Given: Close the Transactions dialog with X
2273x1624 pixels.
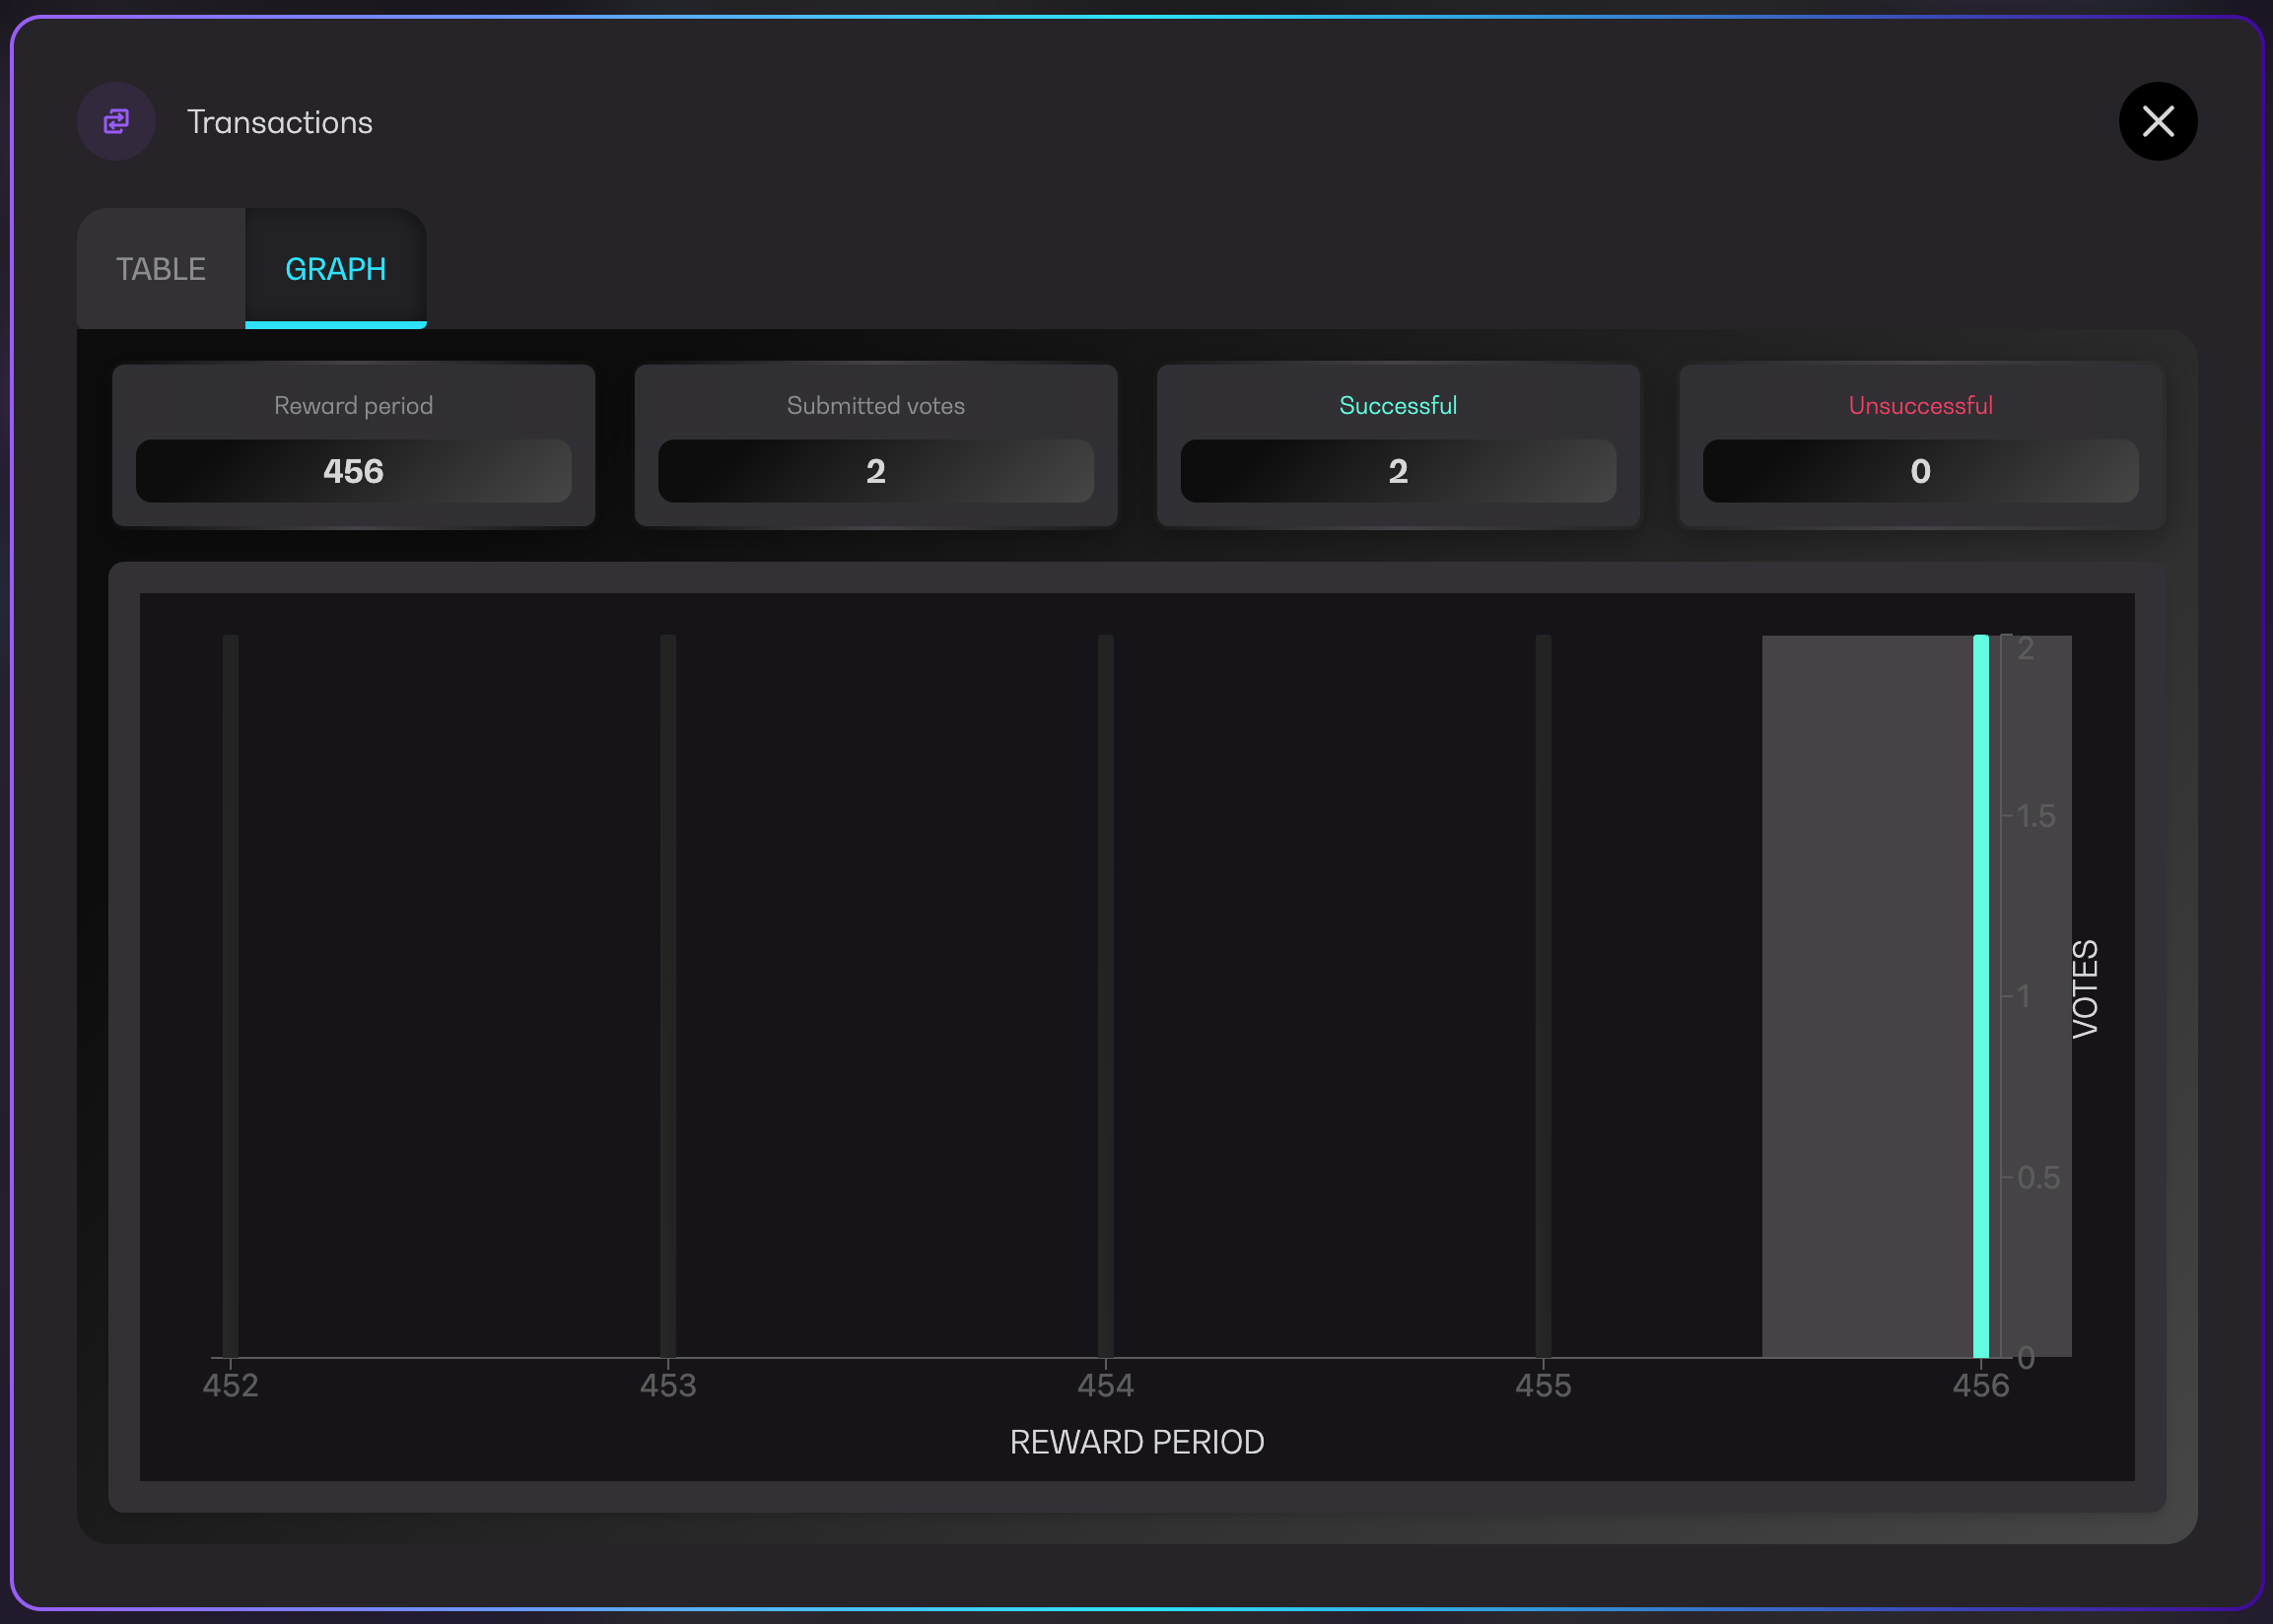Looking at the screenshot, I should [x=2157, y=121].
